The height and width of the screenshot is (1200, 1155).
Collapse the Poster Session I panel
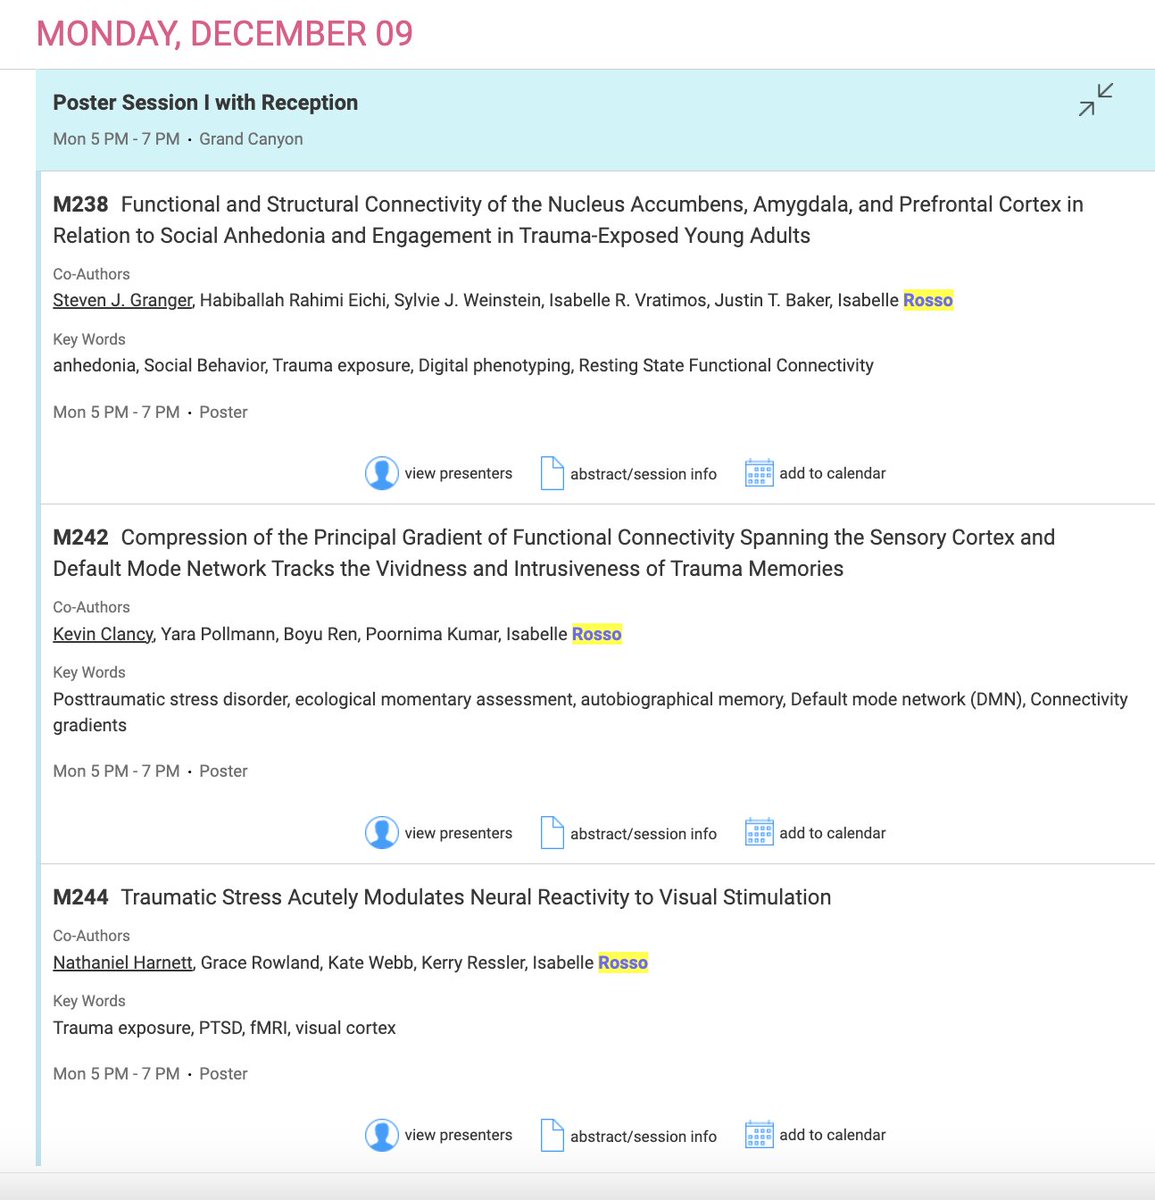pos(1096,100)
